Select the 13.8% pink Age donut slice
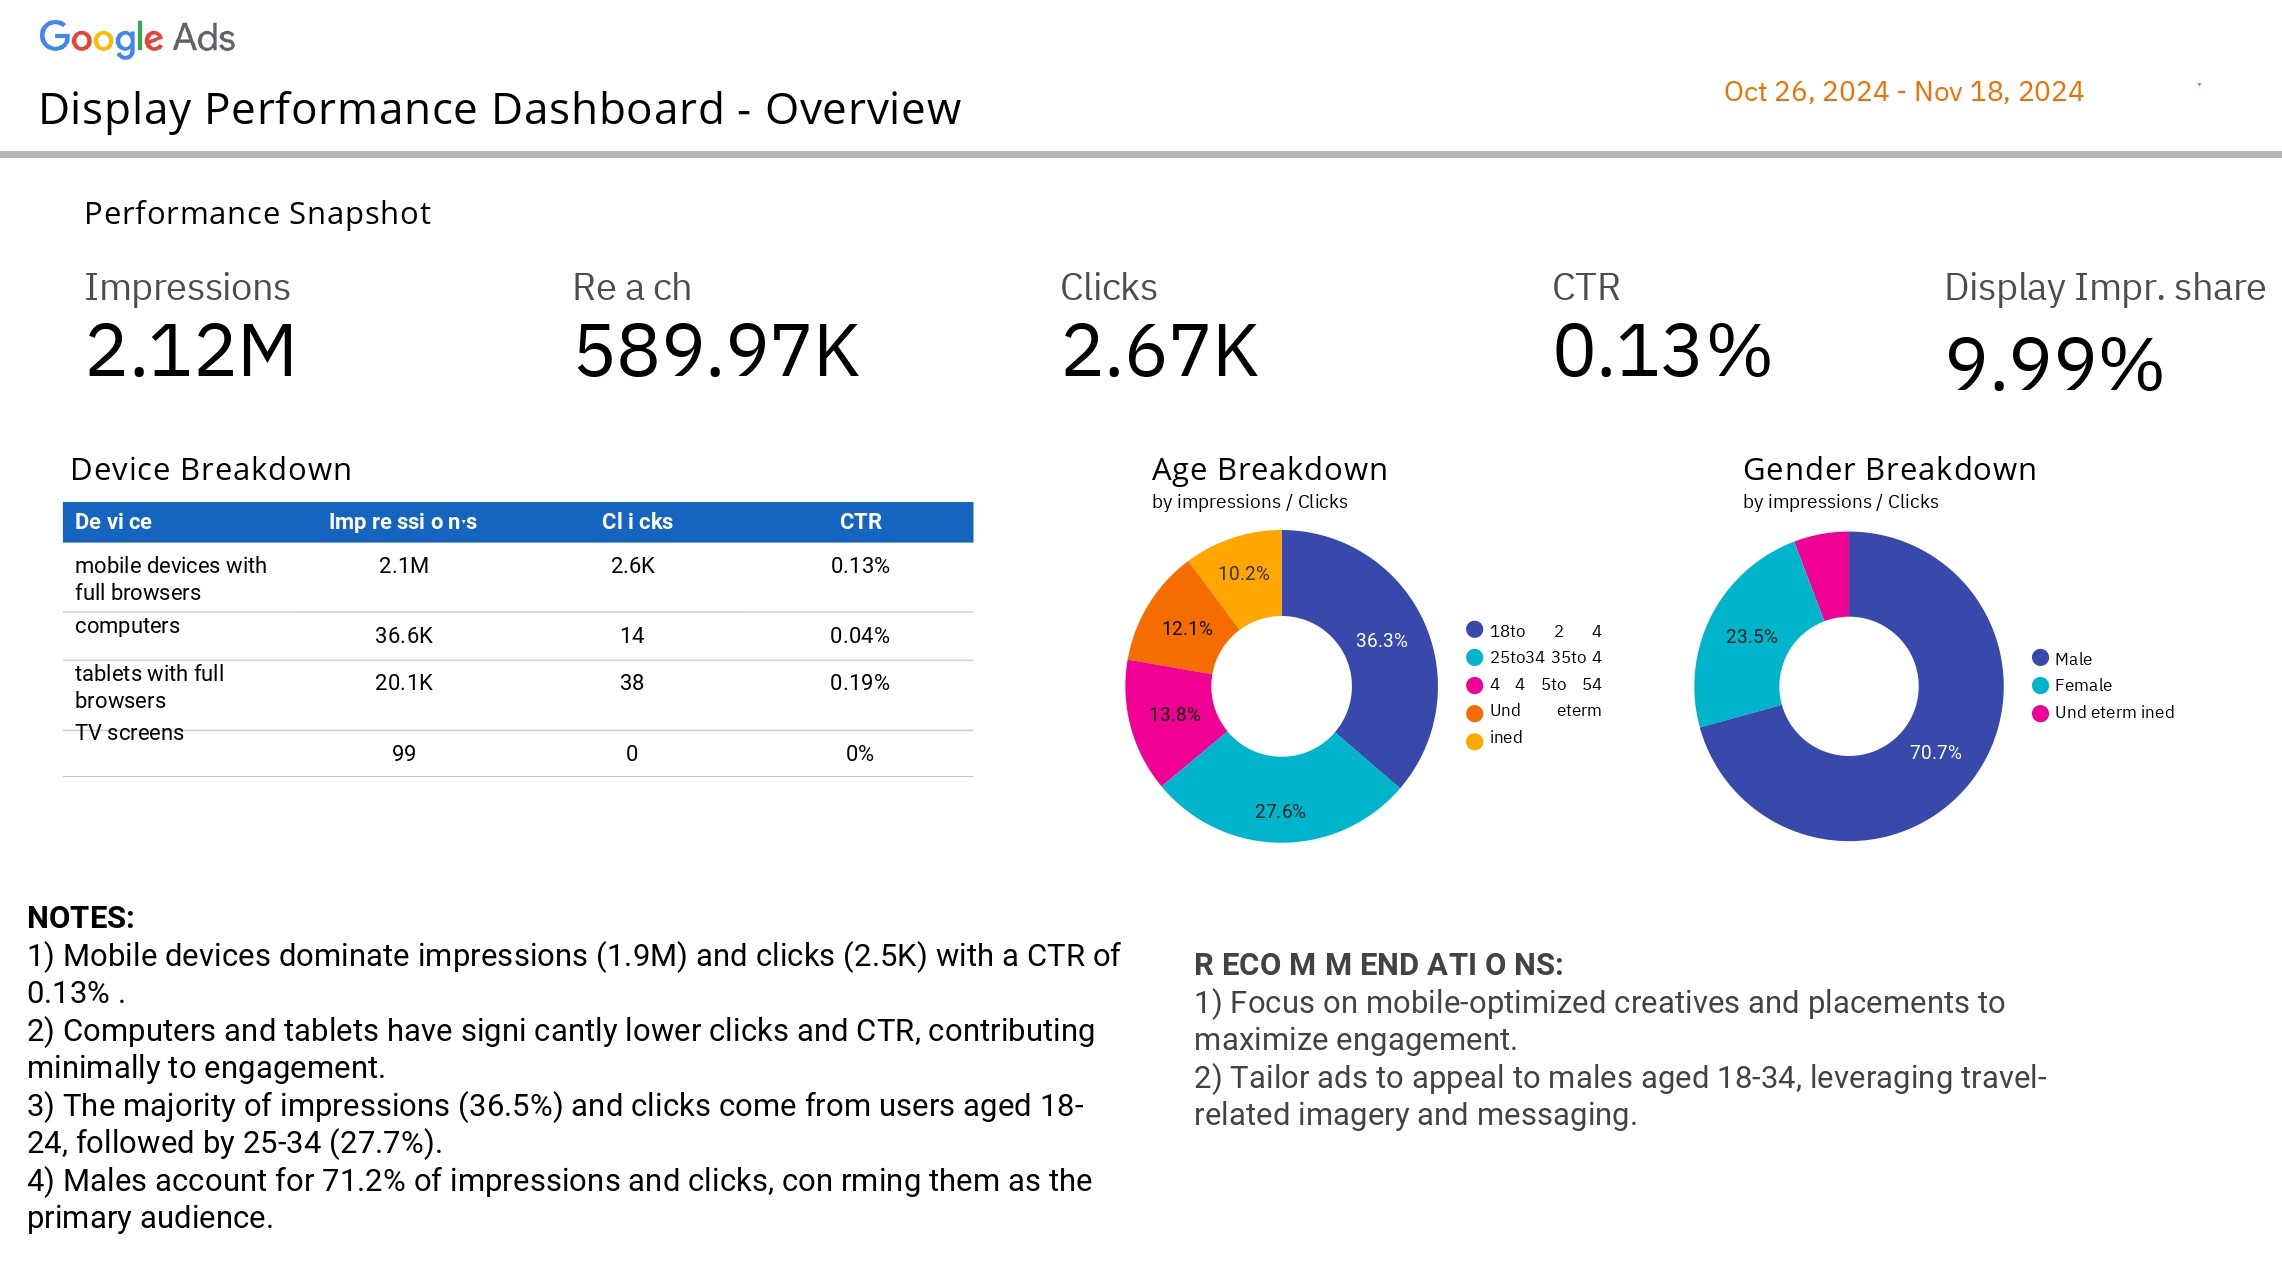 [1174, 714]
